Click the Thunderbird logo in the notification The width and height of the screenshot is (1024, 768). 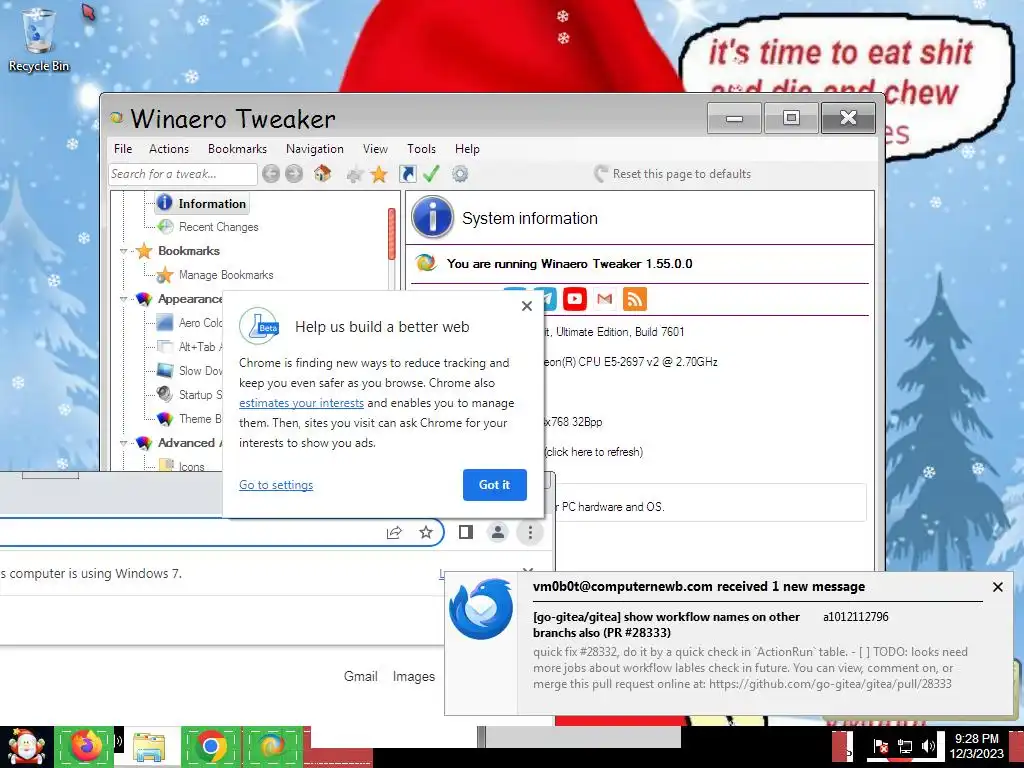pos(481,608)
